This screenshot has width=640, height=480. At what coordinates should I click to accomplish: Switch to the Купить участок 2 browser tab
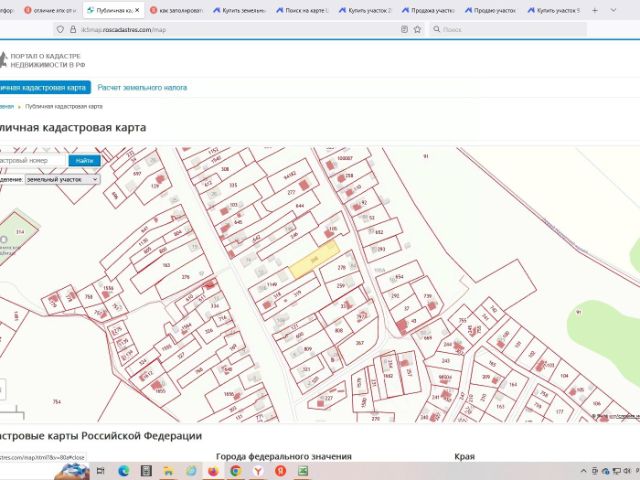point(365,10)
